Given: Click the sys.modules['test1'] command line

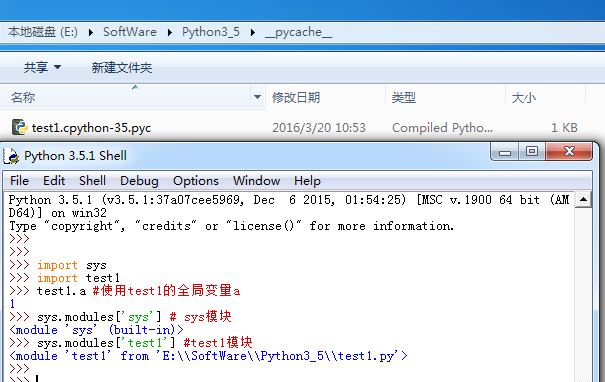Looking at the screenshot, I should coord(131,343).
